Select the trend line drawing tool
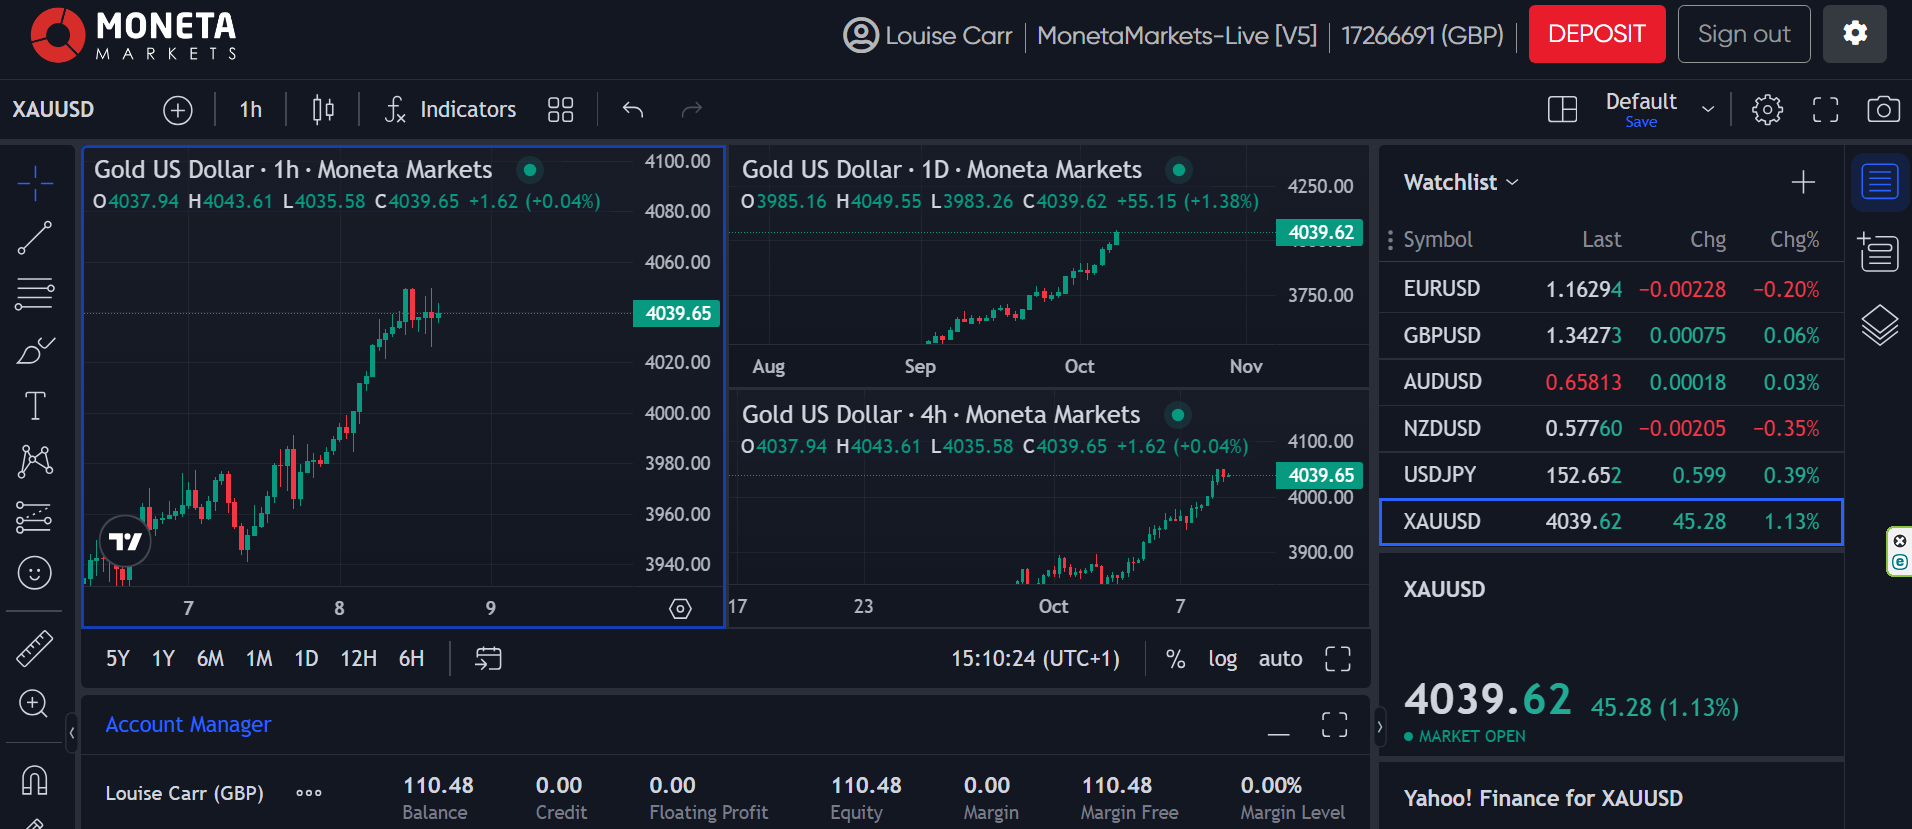This screenshot has height=829, width=1912. click(x=35, y=238)
